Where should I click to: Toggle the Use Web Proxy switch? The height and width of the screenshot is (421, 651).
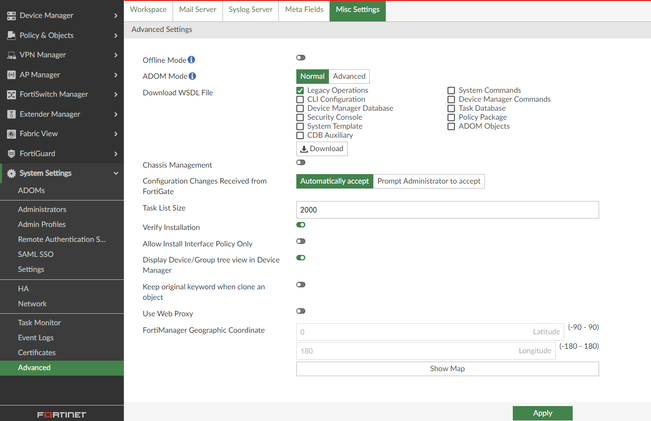tap(301, 311)
